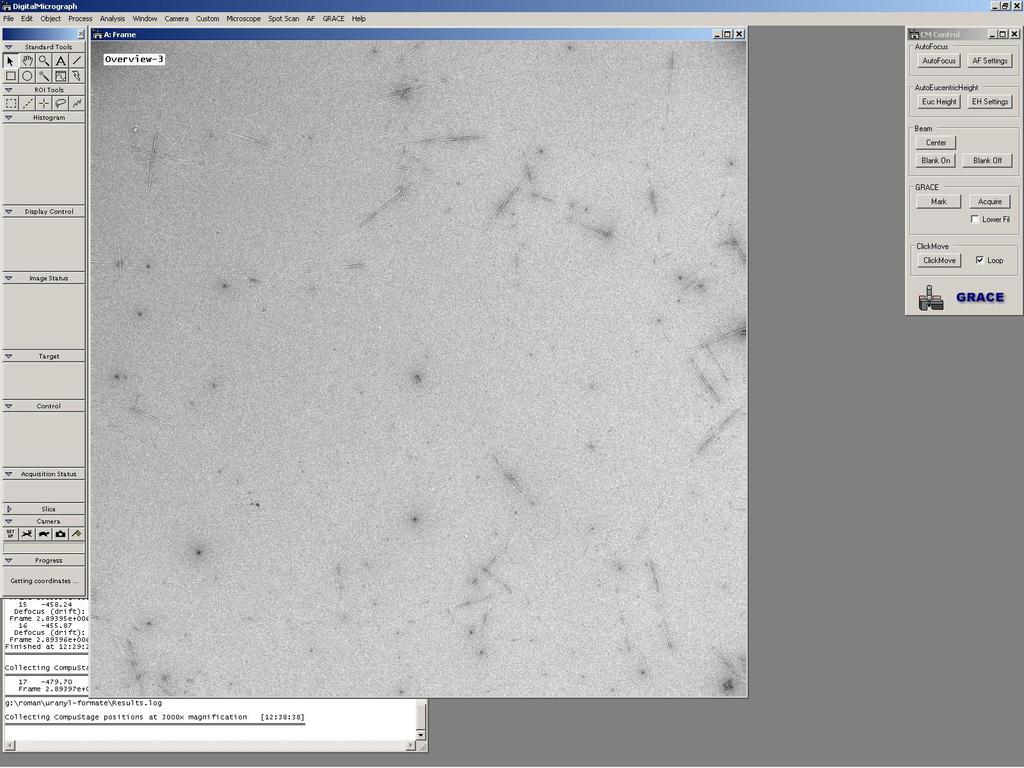Open the Process menu
Image resolution: width=1024 pixels, height=768 pixels.
click(x=80, y=19)
